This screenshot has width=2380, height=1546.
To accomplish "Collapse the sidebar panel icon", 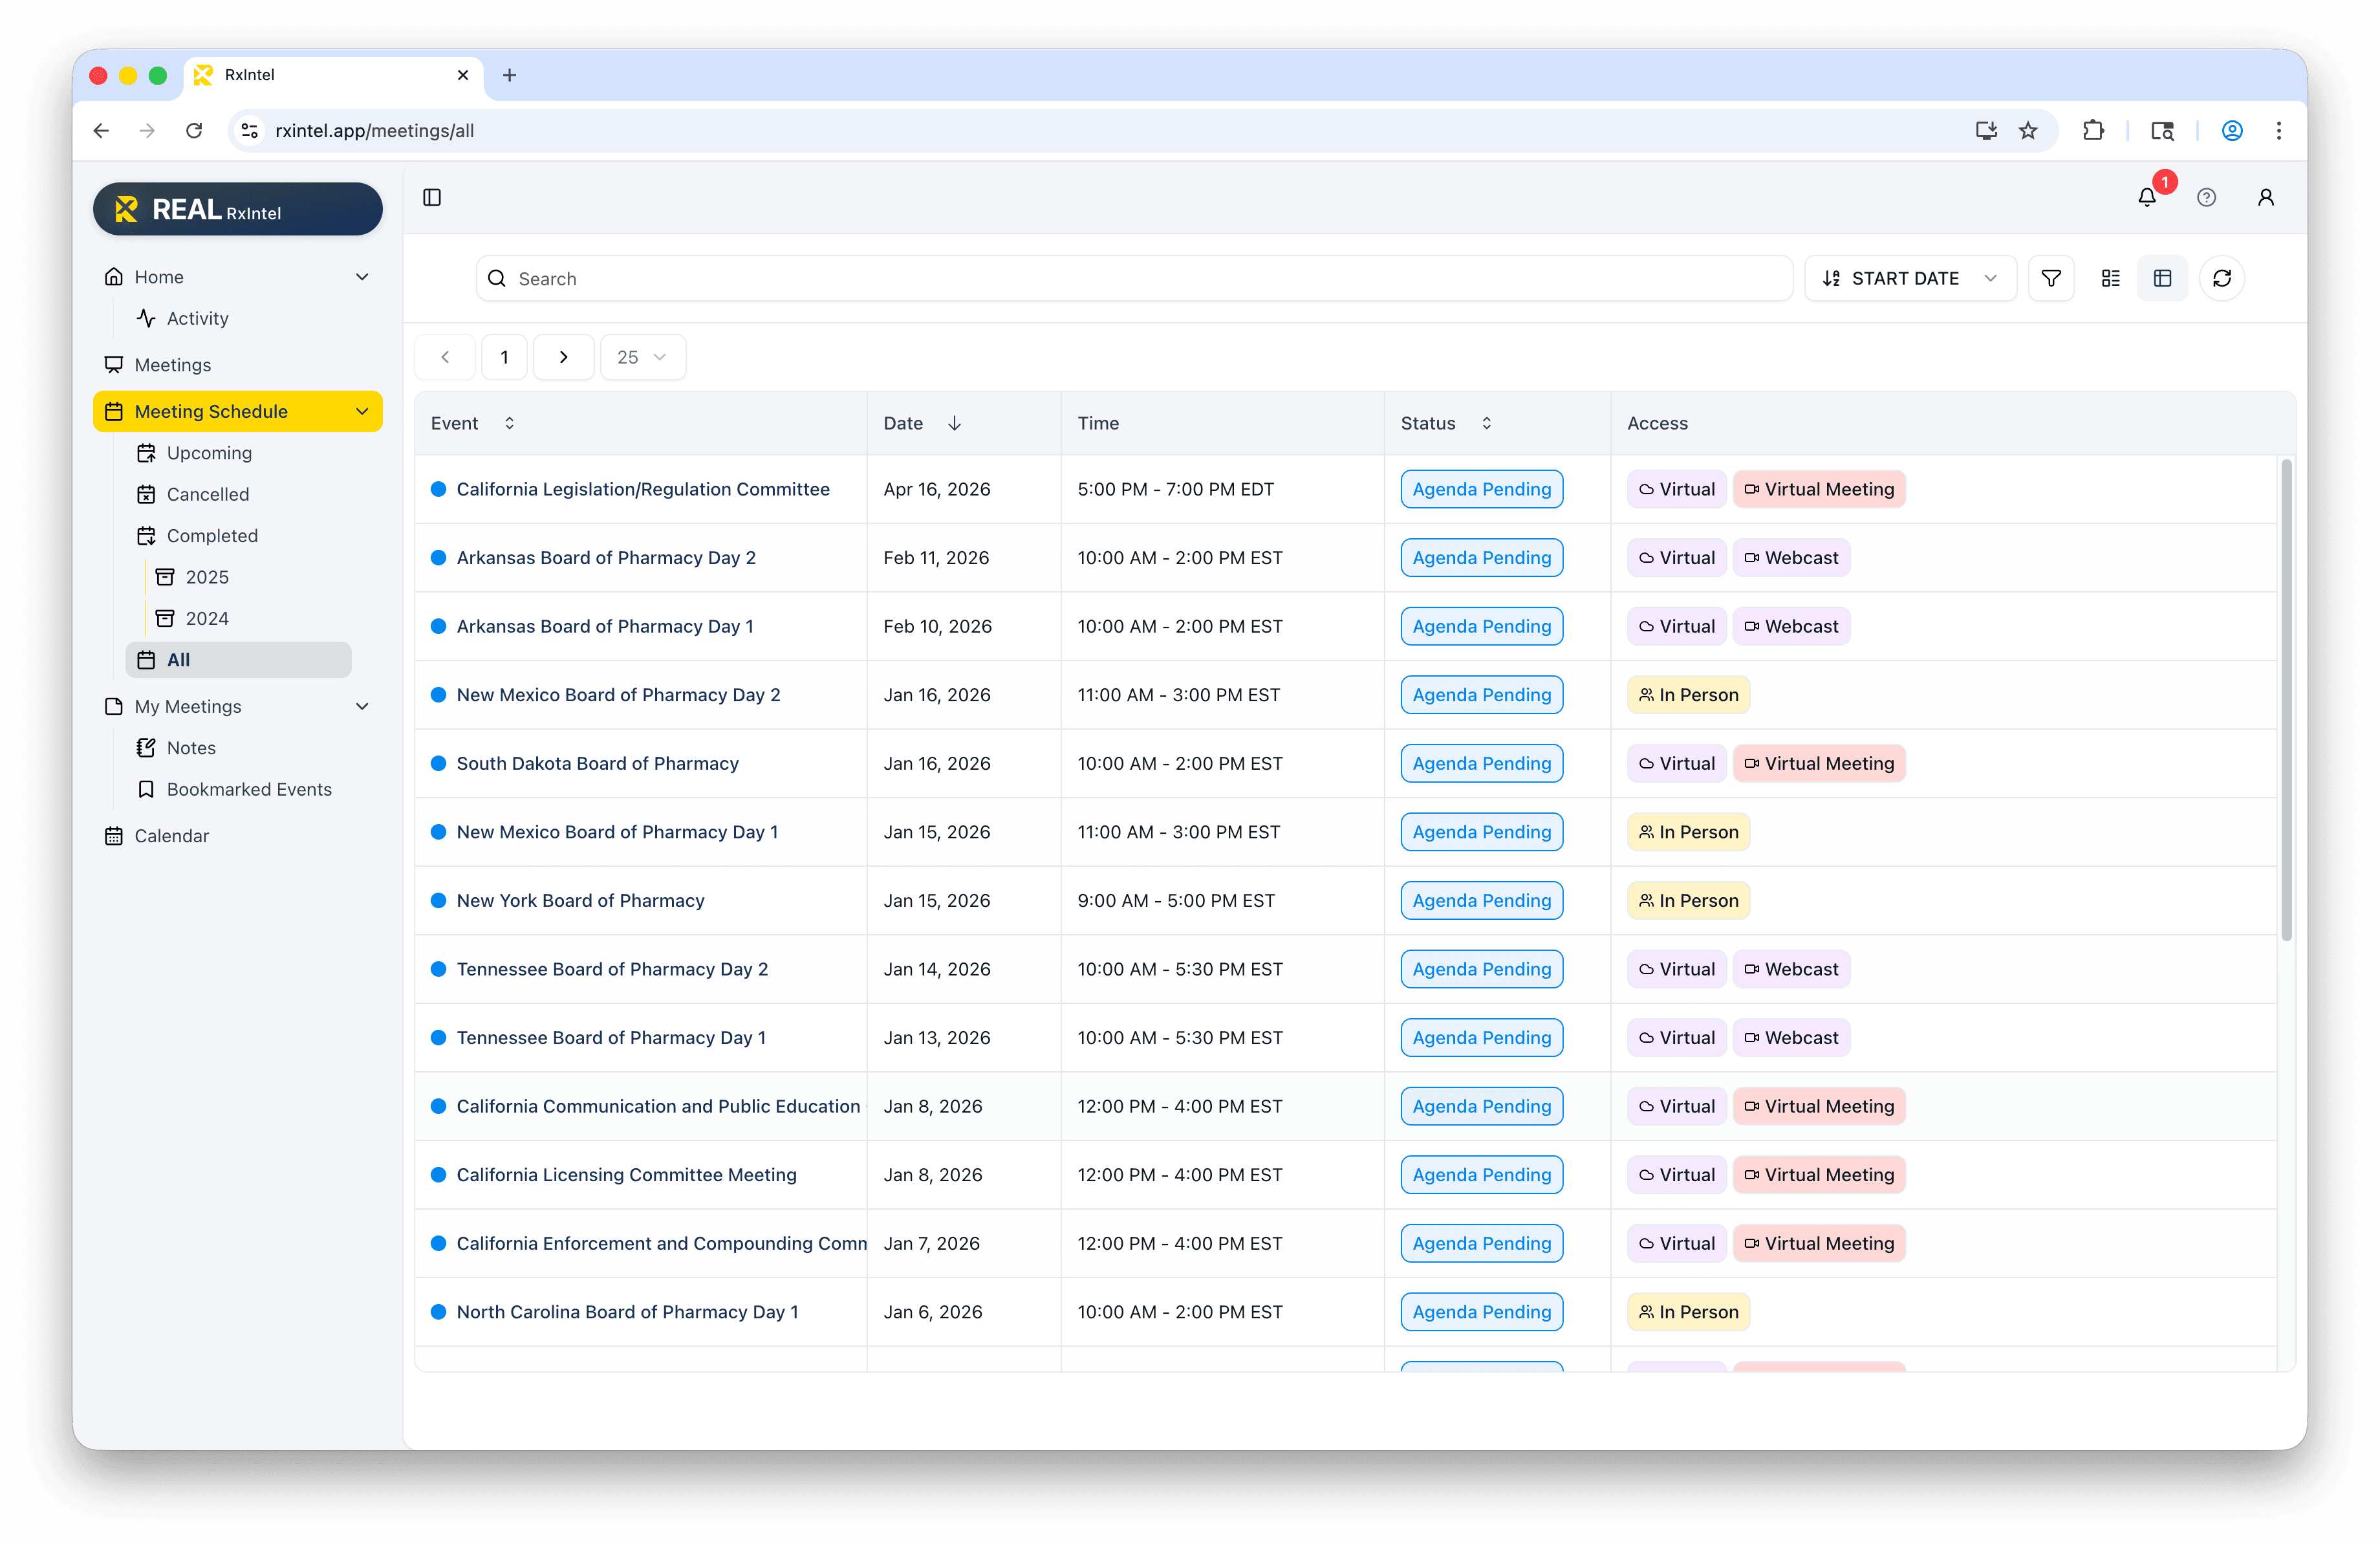I will (432, 197).
